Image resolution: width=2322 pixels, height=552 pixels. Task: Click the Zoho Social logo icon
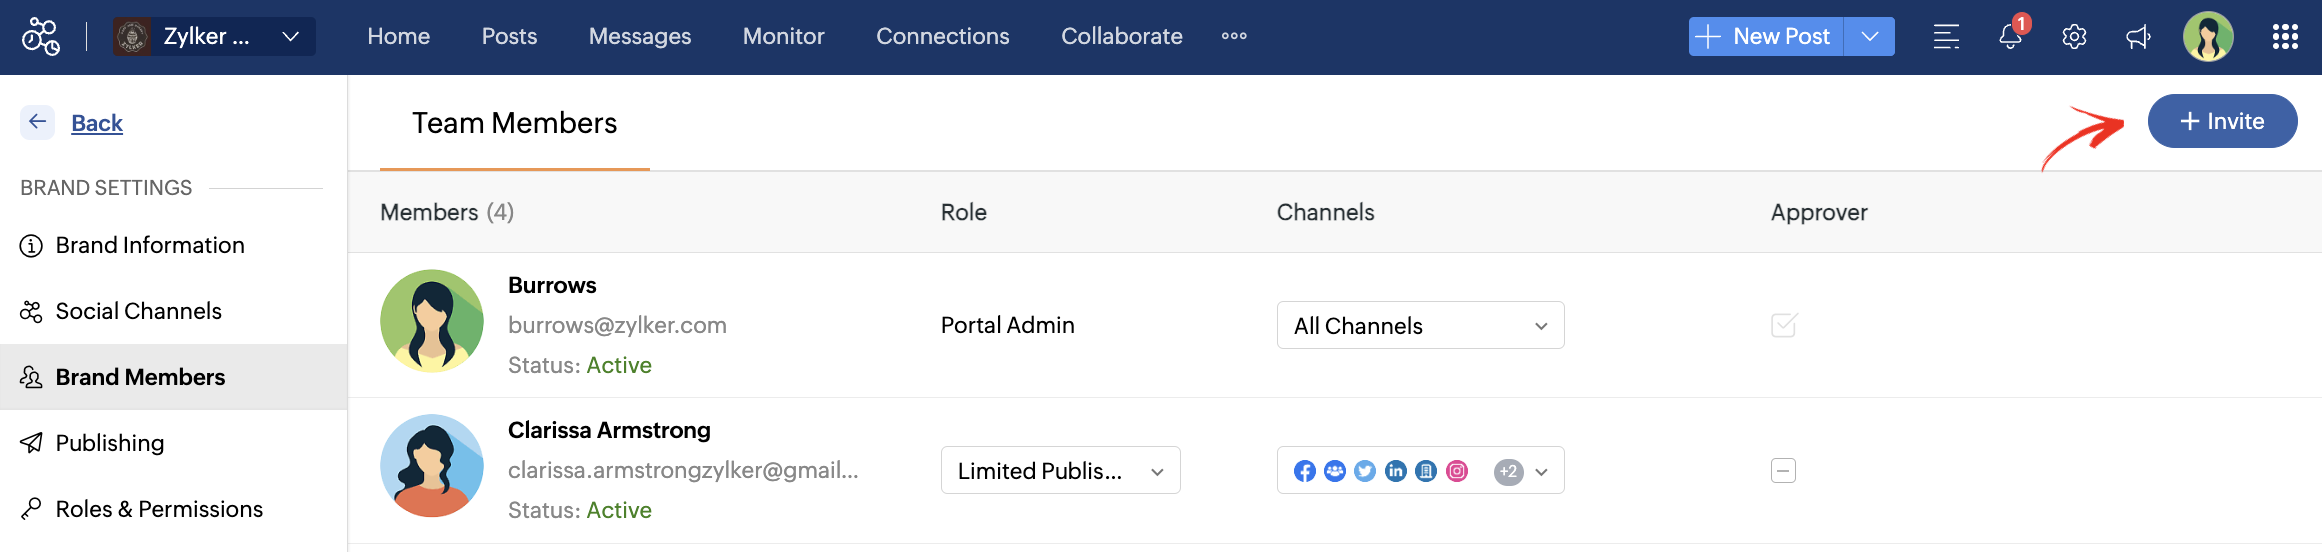pos(41,37)
